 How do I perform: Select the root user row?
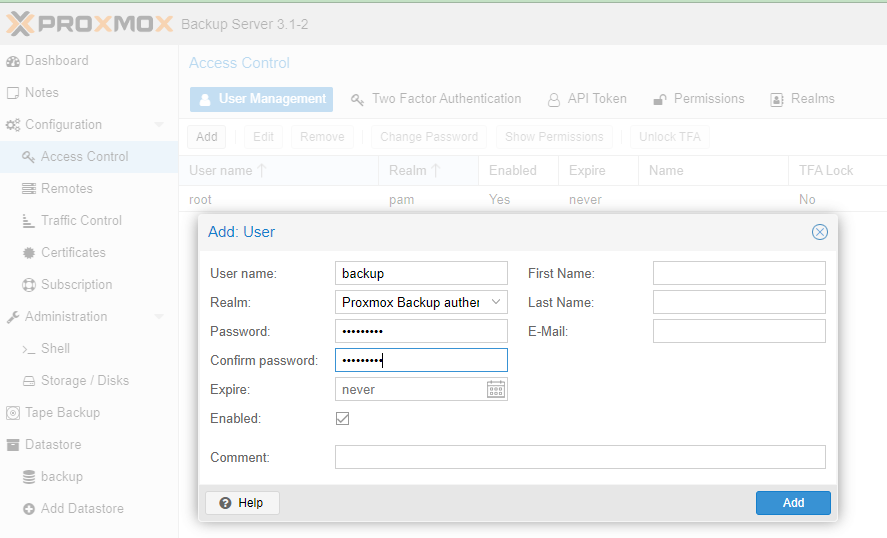click(x=533, y=199)
